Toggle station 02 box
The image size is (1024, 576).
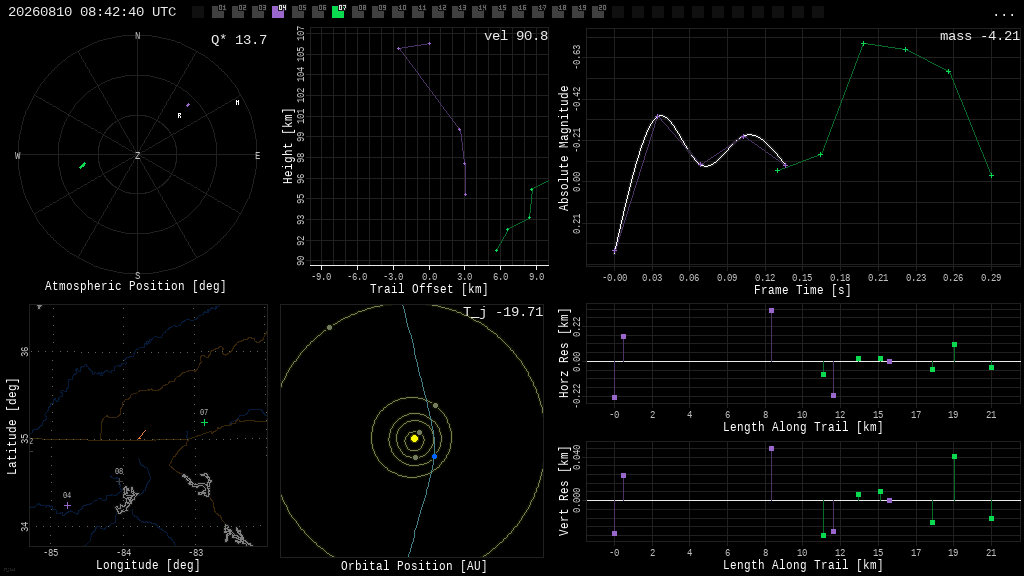pyautogui.click(x=238, y=12)
